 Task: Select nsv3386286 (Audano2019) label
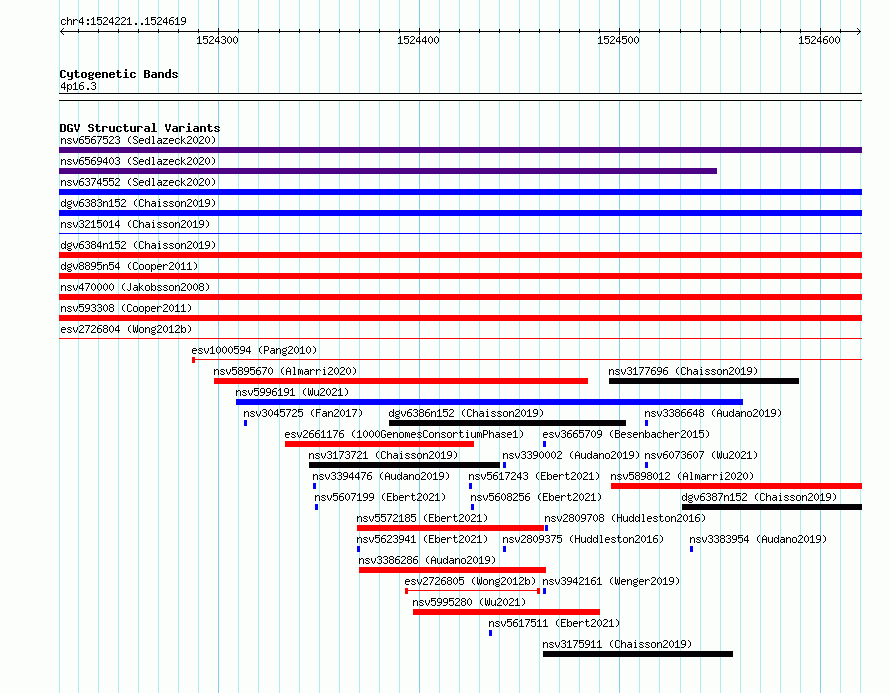tap(427, 560)
